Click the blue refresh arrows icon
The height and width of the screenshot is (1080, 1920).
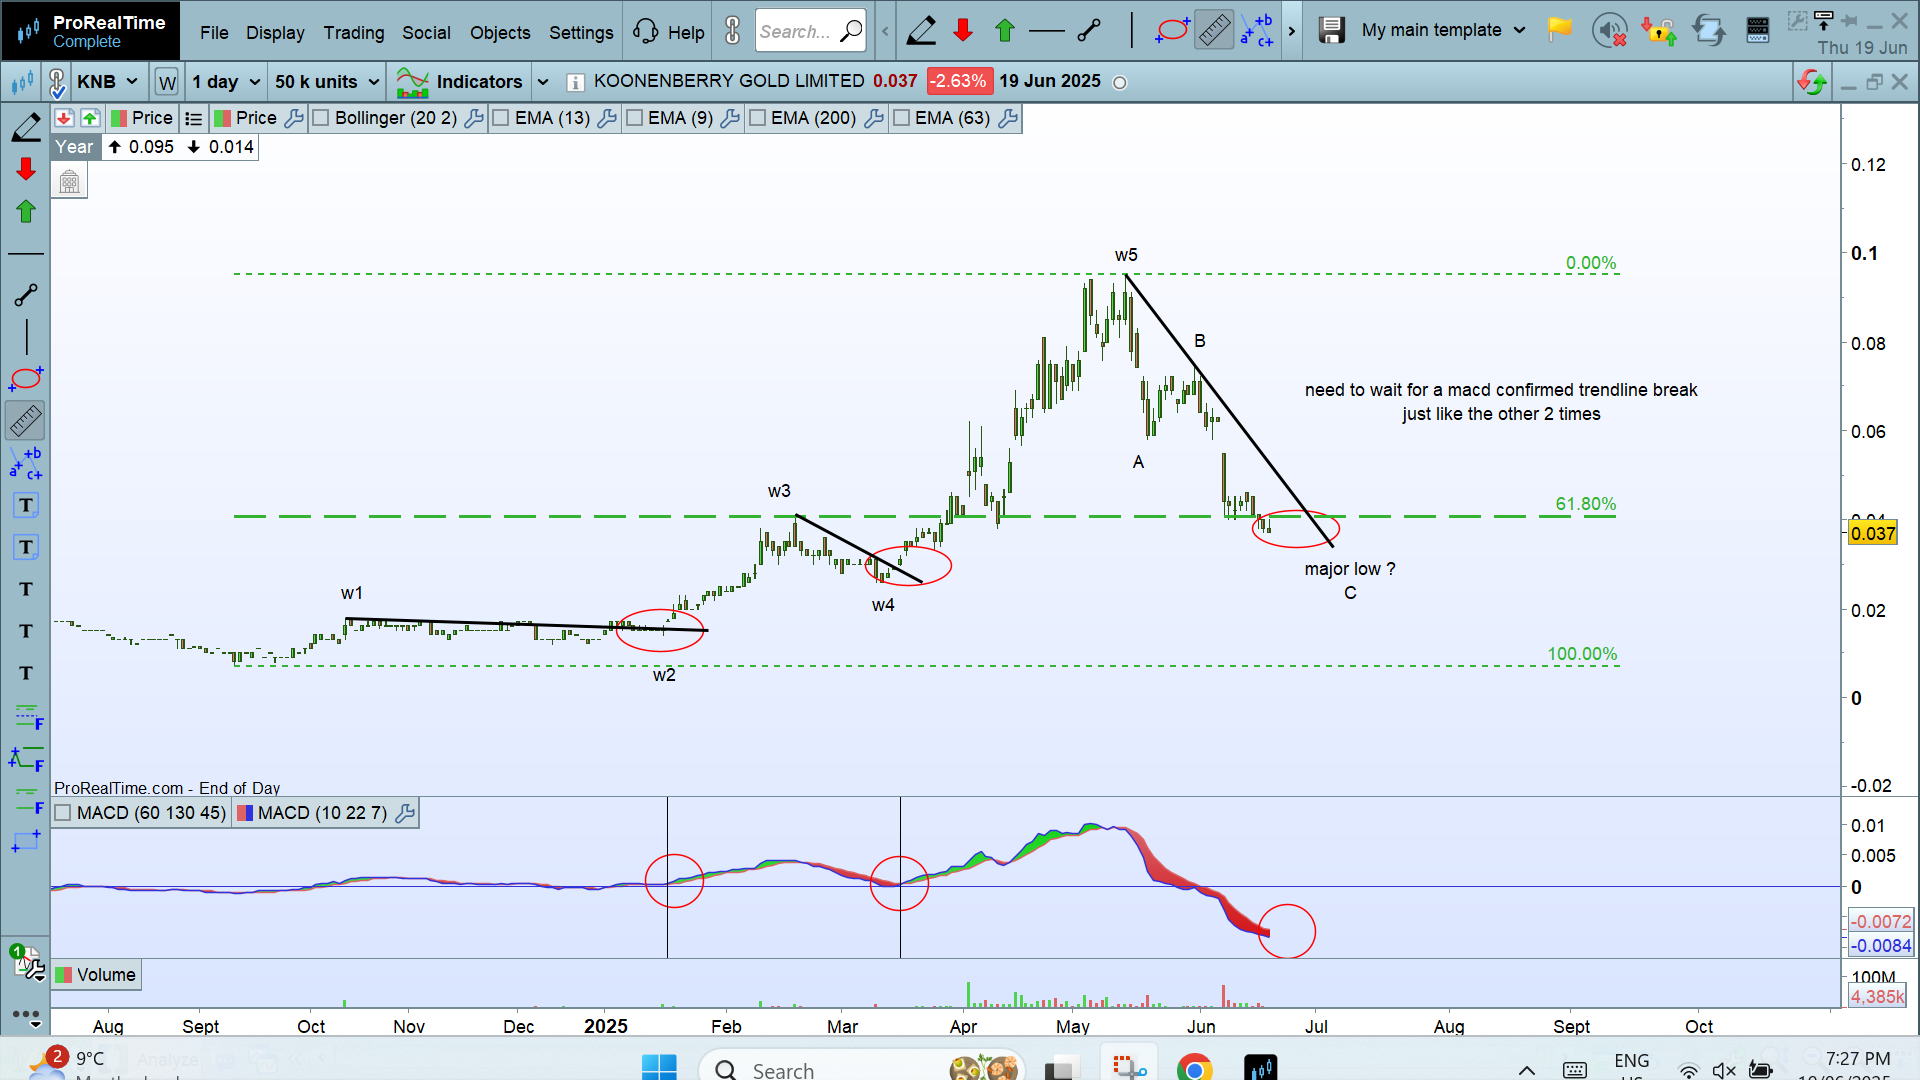1708,30
